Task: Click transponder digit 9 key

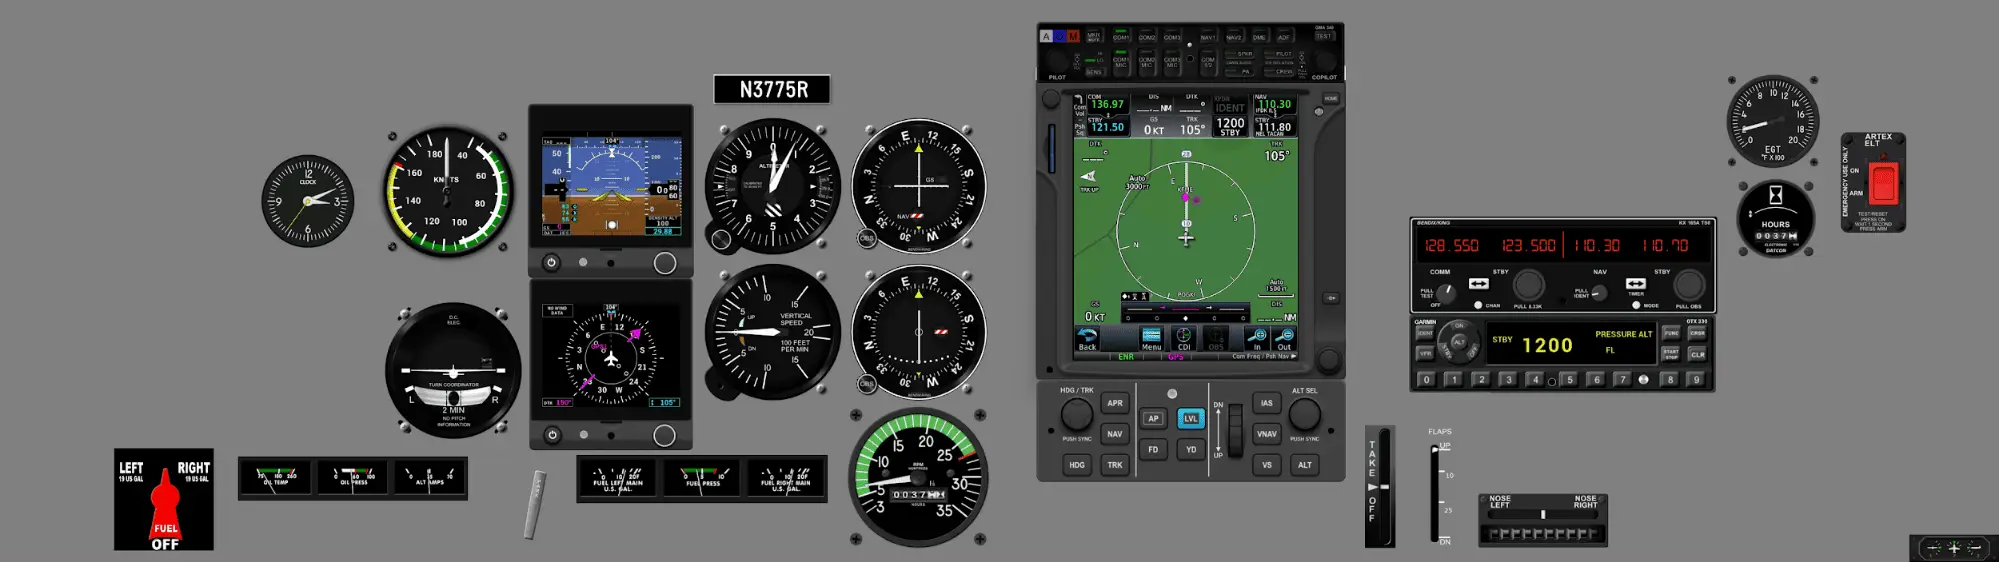Action: click(x=1696, y=380)
